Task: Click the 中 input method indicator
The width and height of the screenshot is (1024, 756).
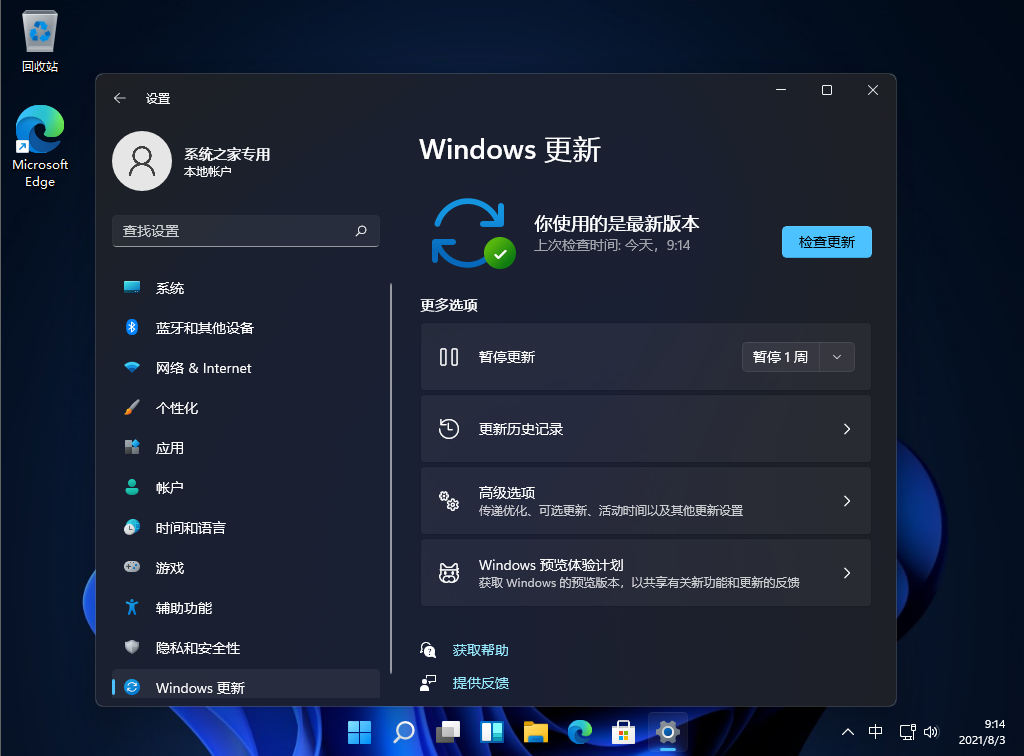Action: (876, 732)
